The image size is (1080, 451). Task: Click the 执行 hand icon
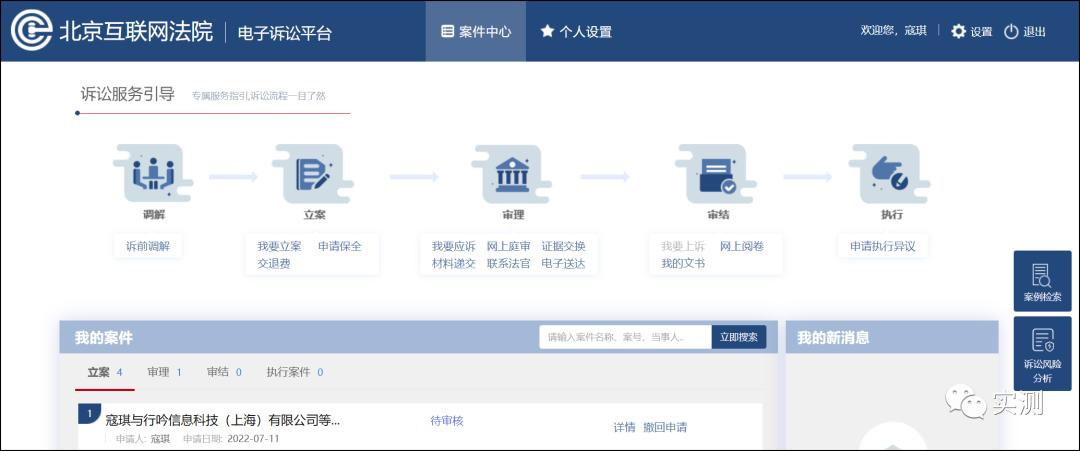(x=890, y=174)
